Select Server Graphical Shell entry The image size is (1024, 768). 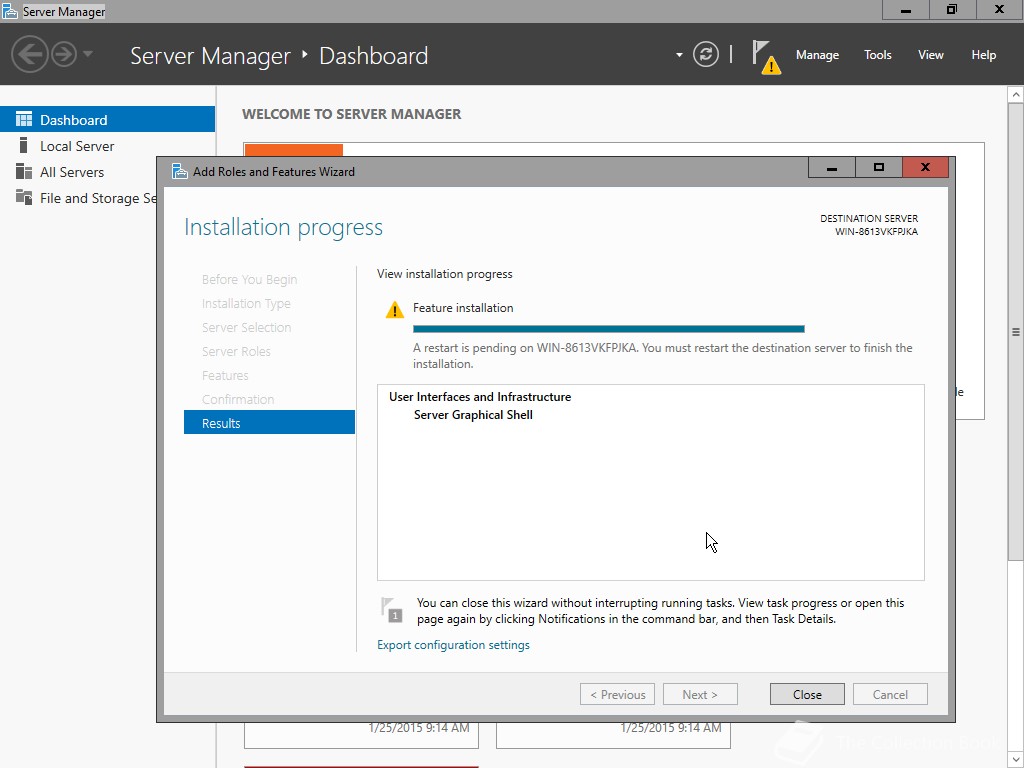pyautogui.click(x=473, y=415)
